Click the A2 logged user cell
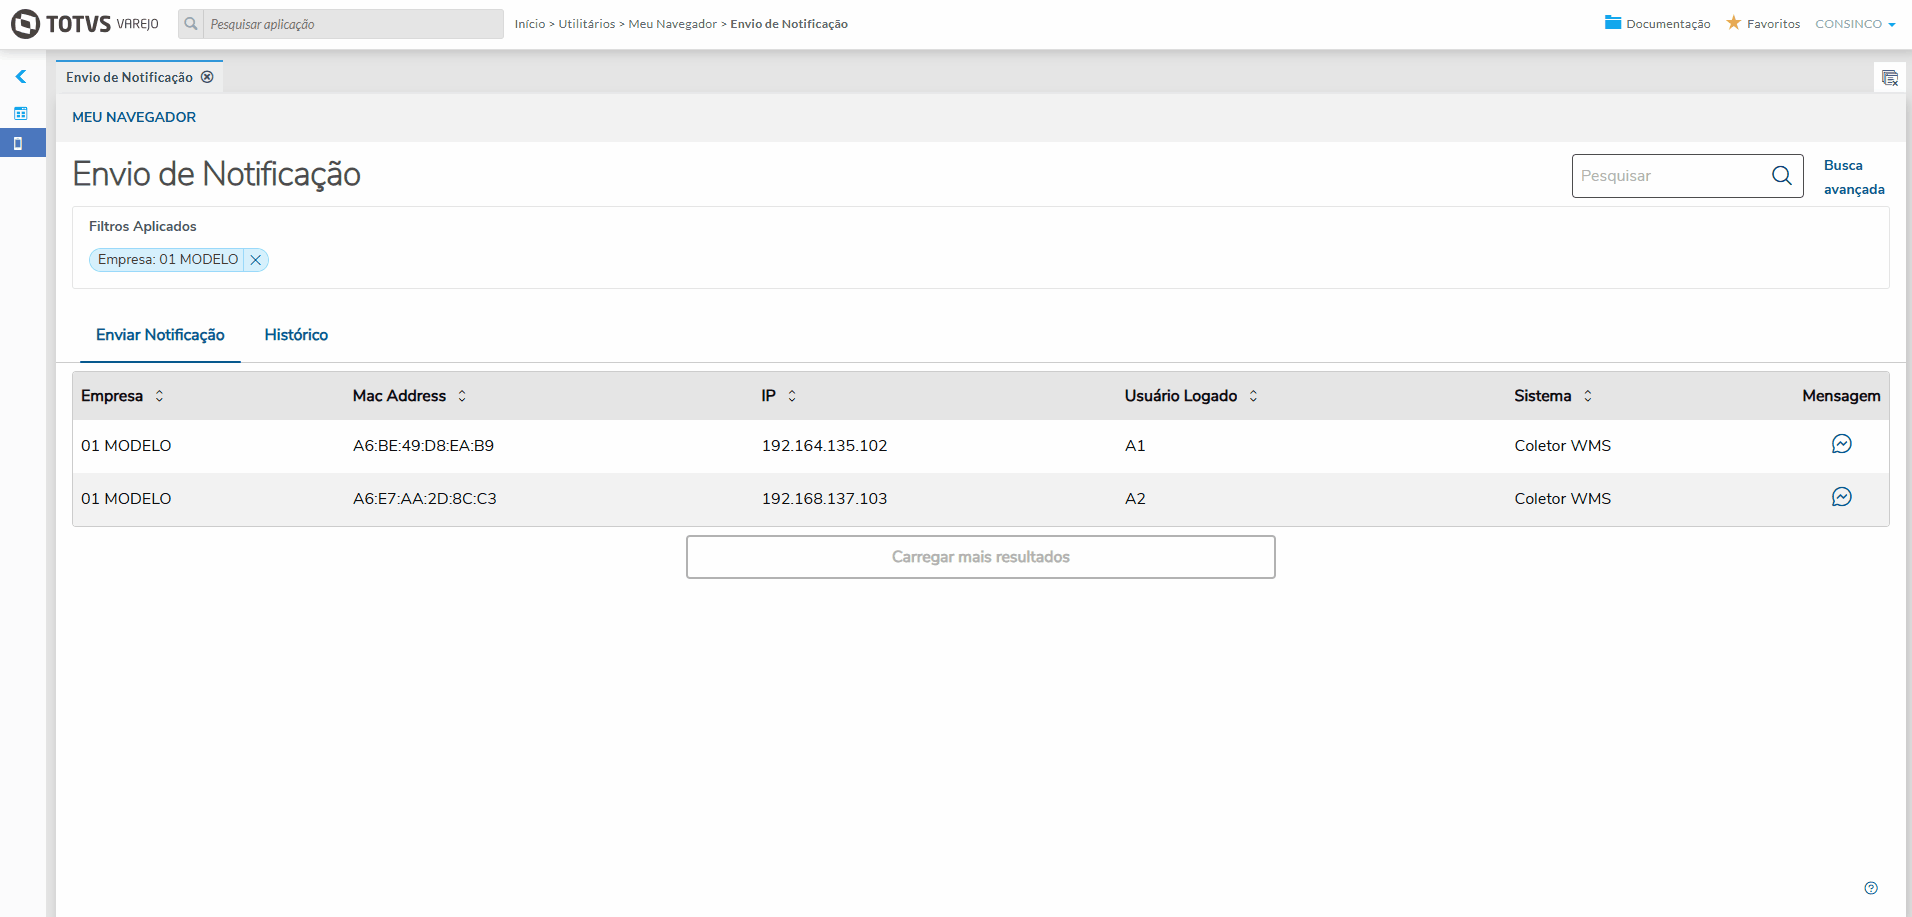 click(1135, 499)
